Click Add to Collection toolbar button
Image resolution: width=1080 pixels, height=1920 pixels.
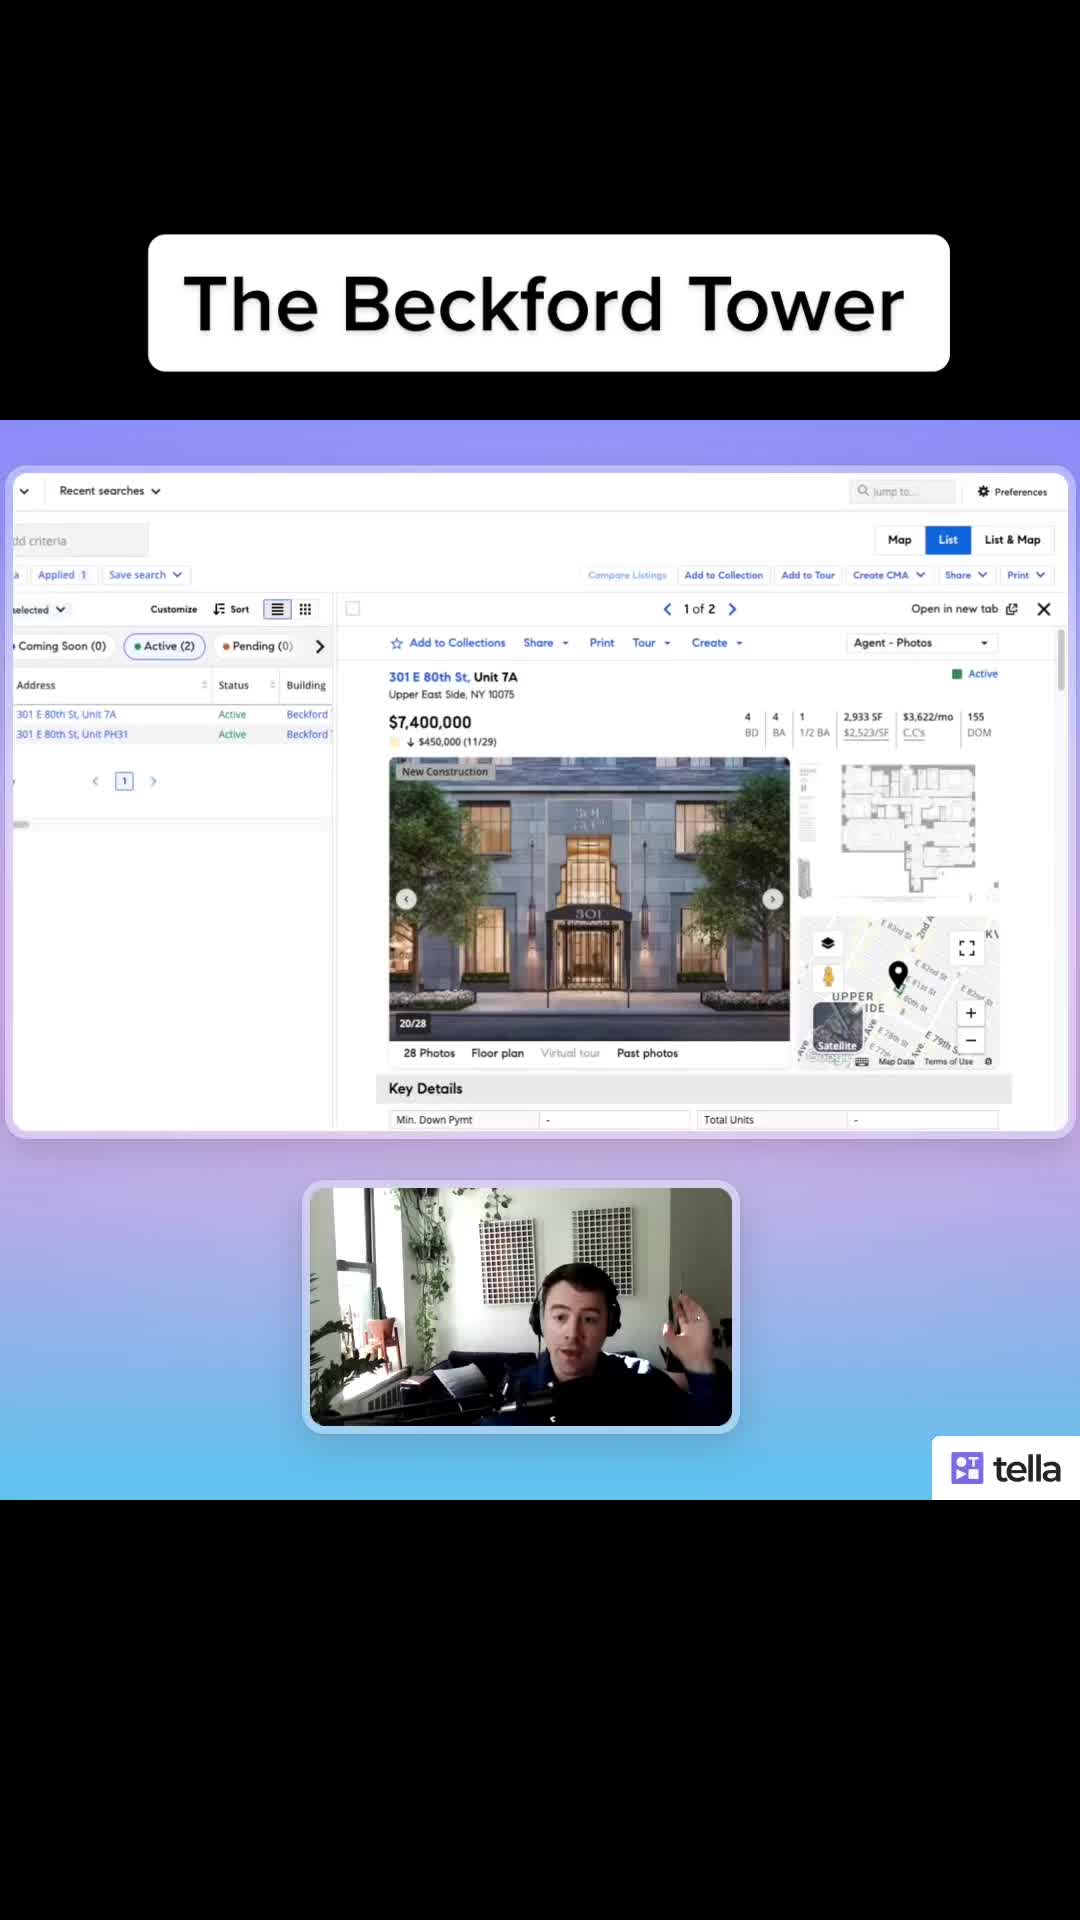click(x=723, y=575)
